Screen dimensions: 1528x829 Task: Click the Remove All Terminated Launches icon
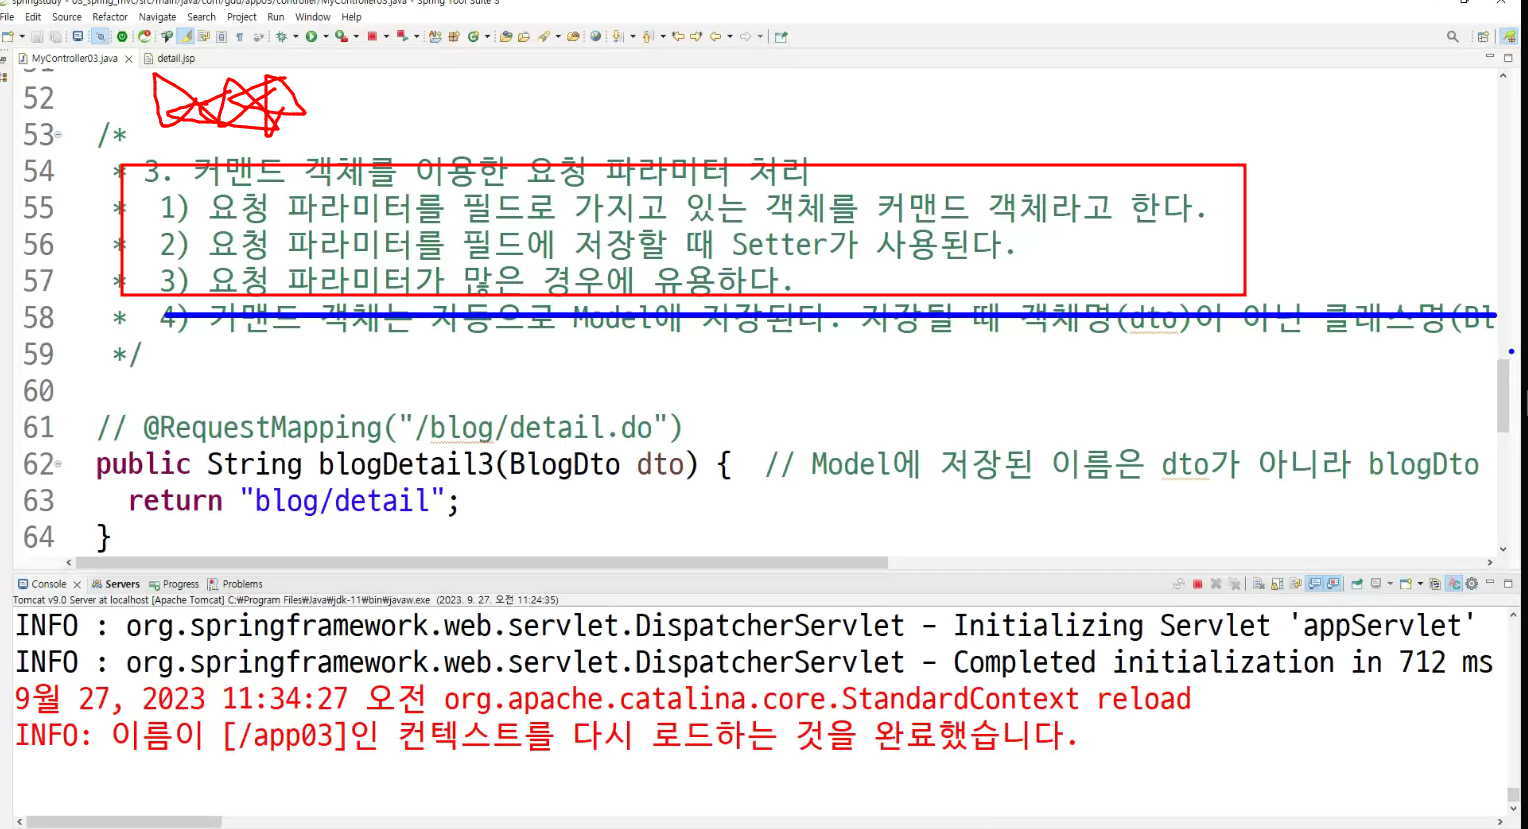coord(1233,584)
